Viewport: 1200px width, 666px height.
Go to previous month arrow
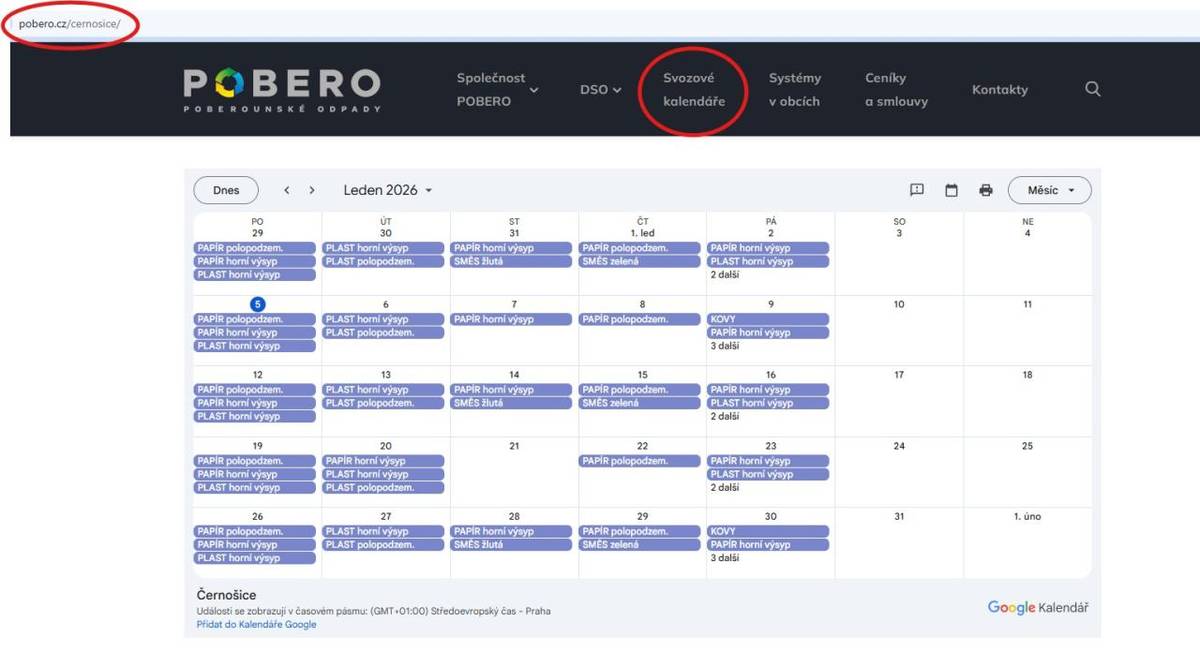pyautogui.click(x=287, y=190)
